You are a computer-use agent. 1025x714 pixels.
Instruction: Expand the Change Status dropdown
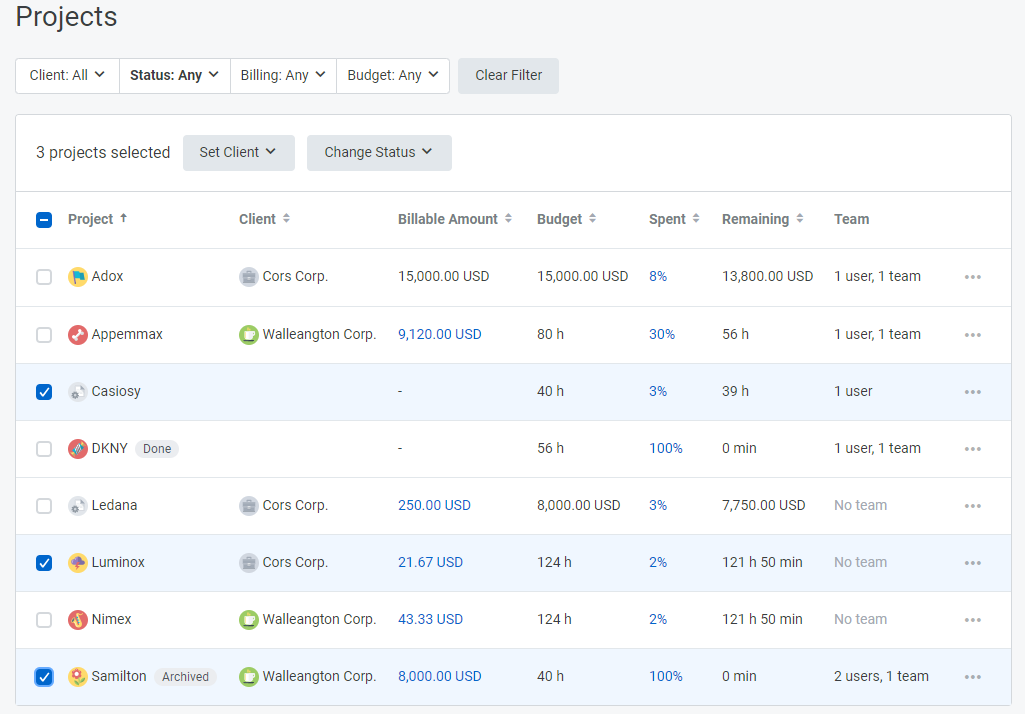tap(379, 152)
